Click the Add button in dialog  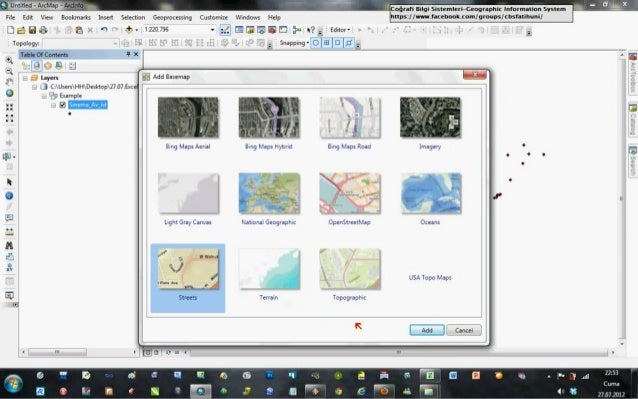[x=427, y=330]
